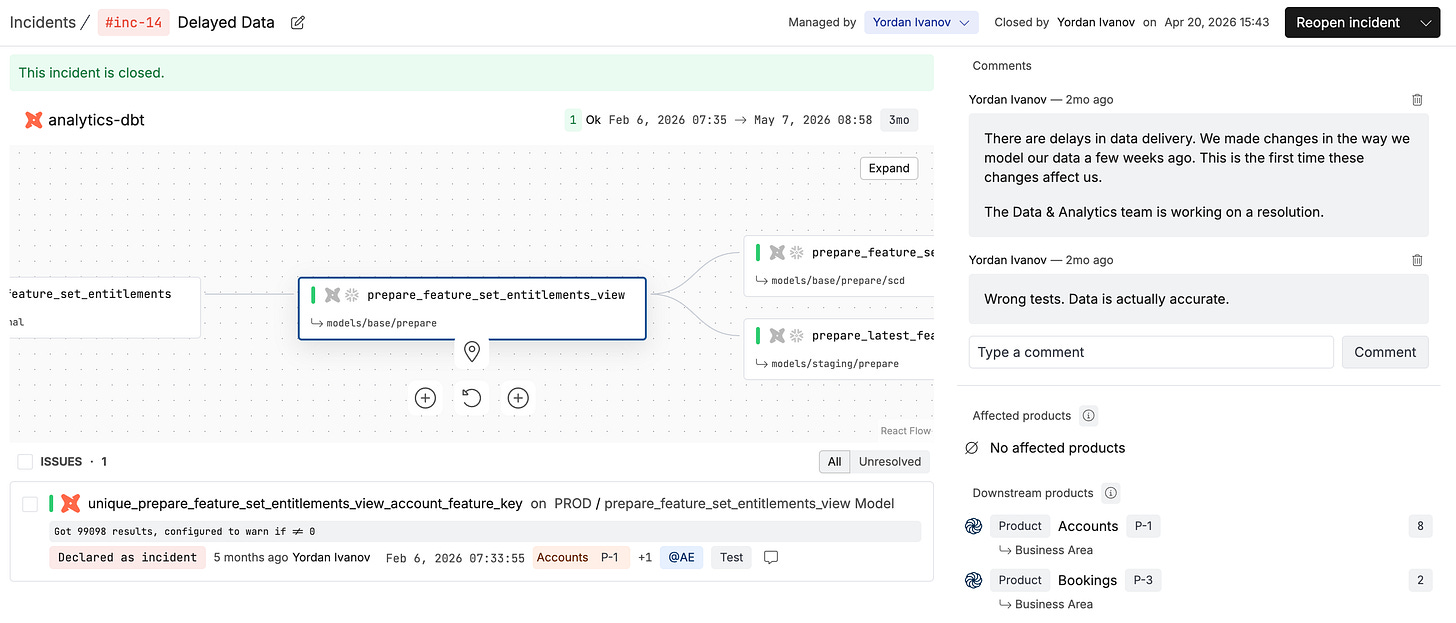Click the Test tag on the issue row
The image size is (1456, 623).
[x=732, y=557]
